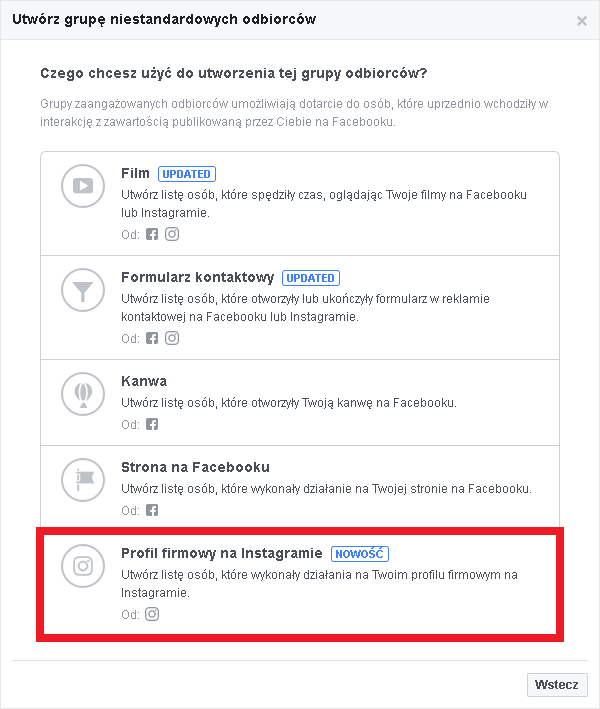Viewport: 600px width, 709px height.
Task: Click Facebook icon under Formularz kontaktowy description
Action: tap(152, 338)
